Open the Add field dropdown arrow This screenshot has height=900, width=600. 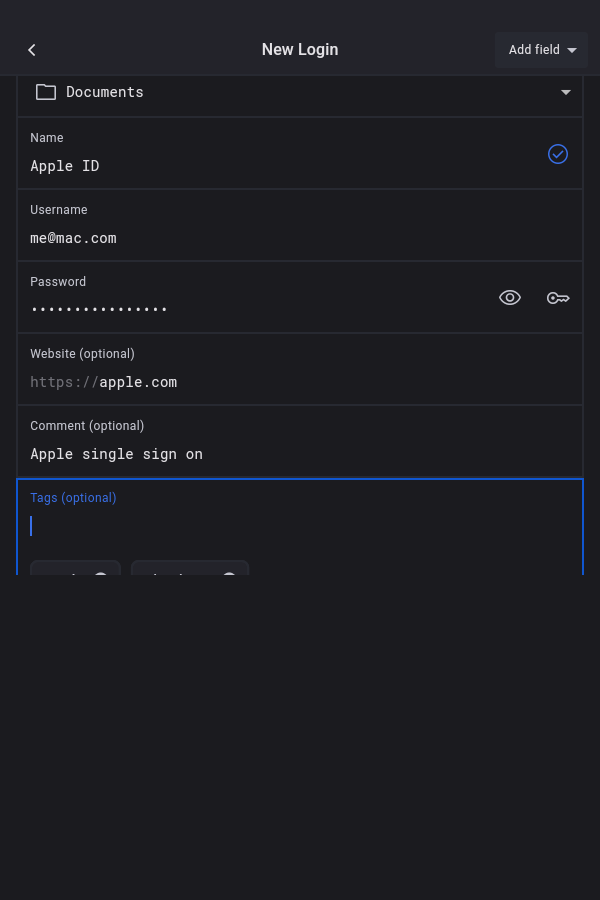point(572,50)
